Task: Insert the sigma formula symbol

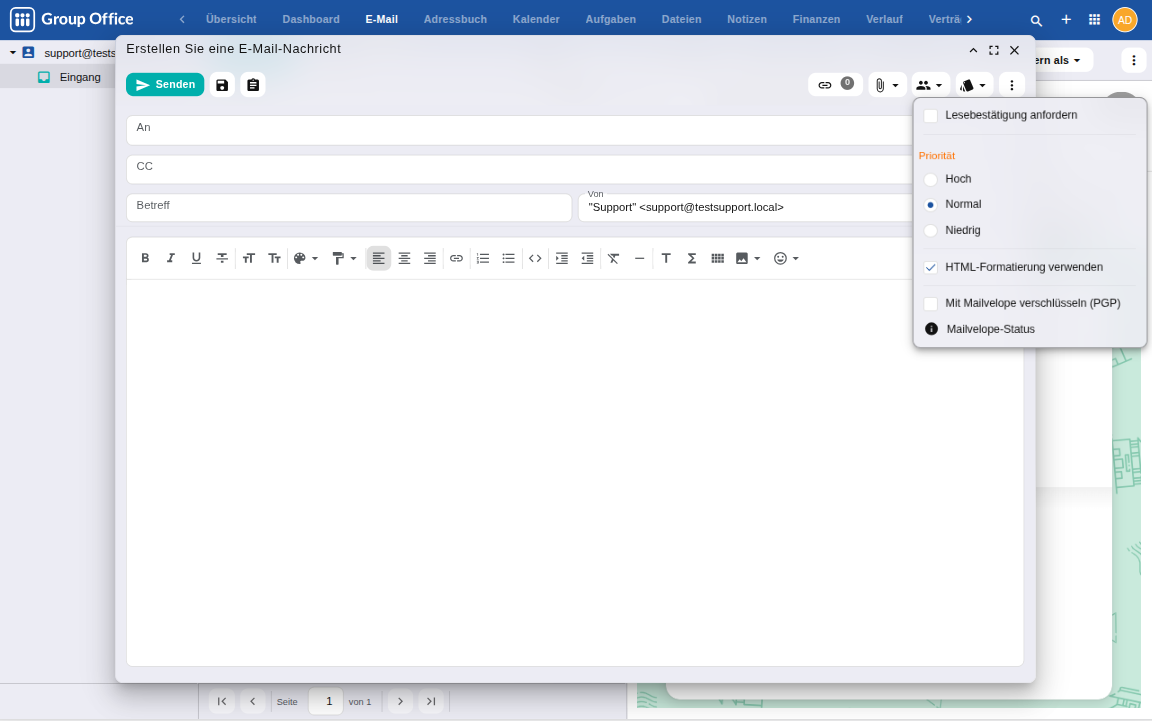Action: tap(691, 258)
